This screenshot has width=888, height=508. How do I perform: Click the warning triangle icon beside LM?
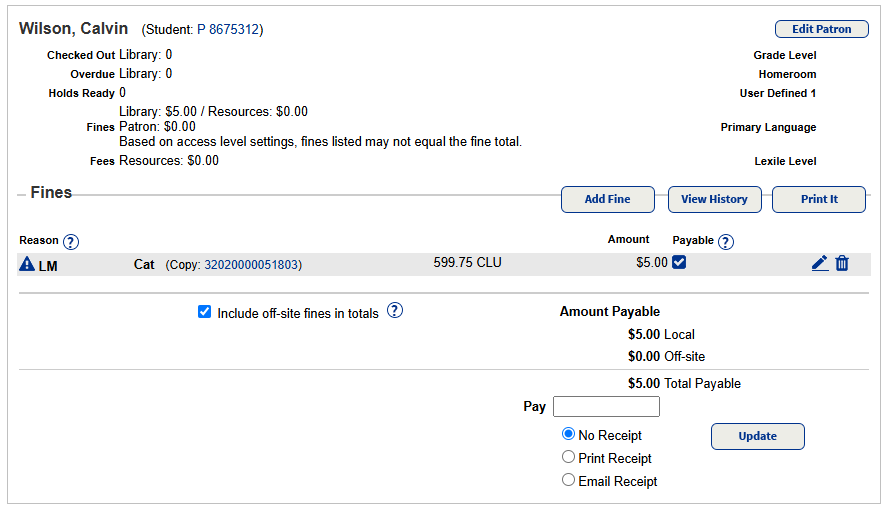pos(27,264)
